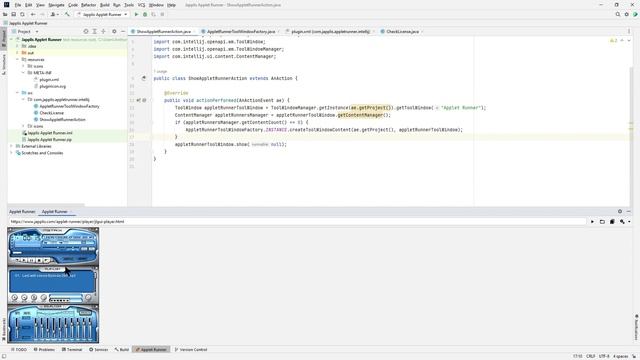This screenshot has height=360, width=640.
Task: Click the quick-access toggle at status bar left corner
Action: tap(4, 356)
